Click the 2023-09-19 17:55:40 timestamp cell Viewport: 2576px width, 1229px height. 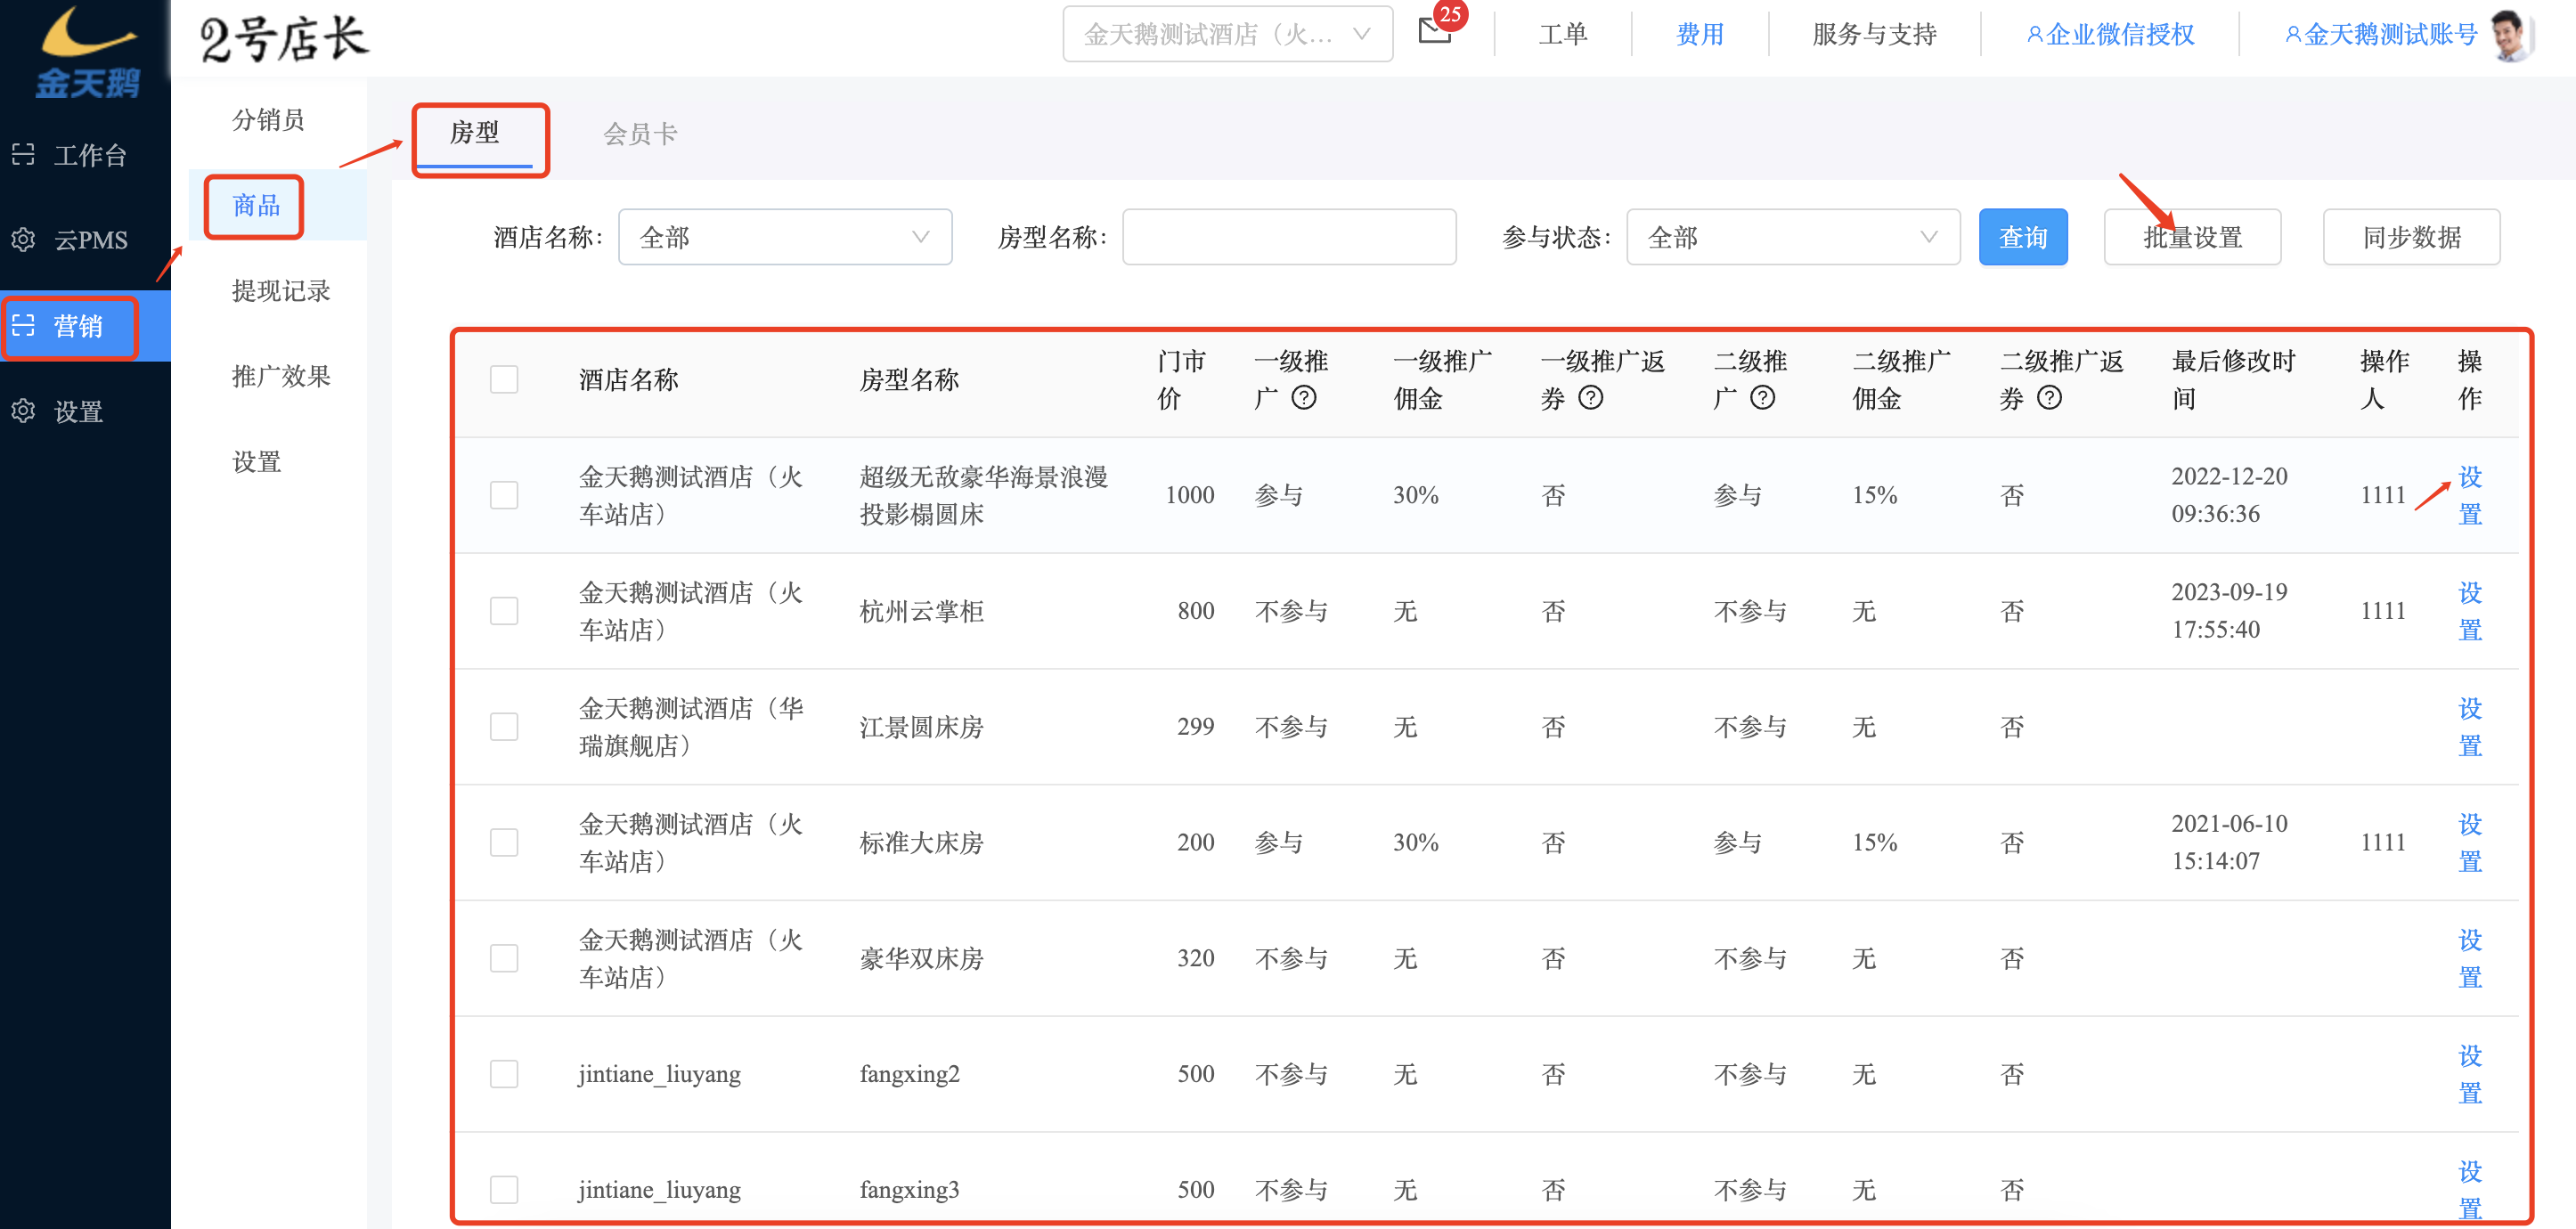click(2229, 611)
